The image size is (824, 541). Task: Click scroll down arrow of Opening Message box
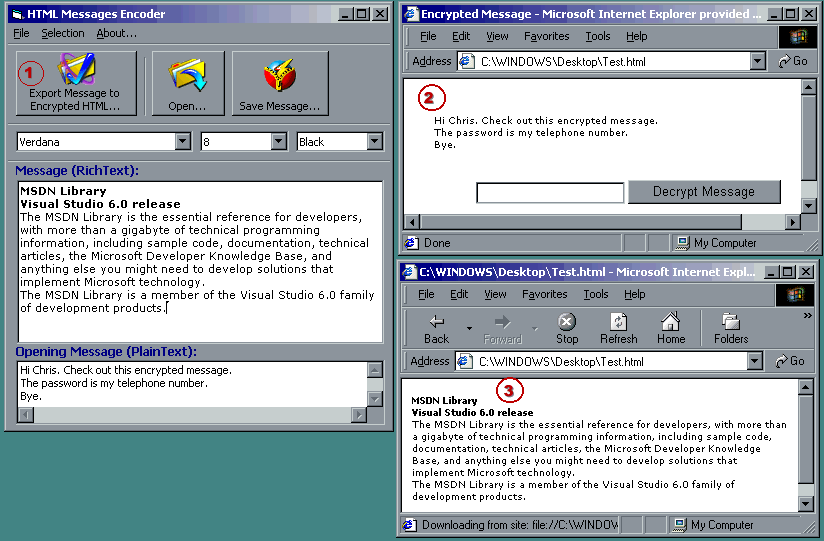click(375, 399)
